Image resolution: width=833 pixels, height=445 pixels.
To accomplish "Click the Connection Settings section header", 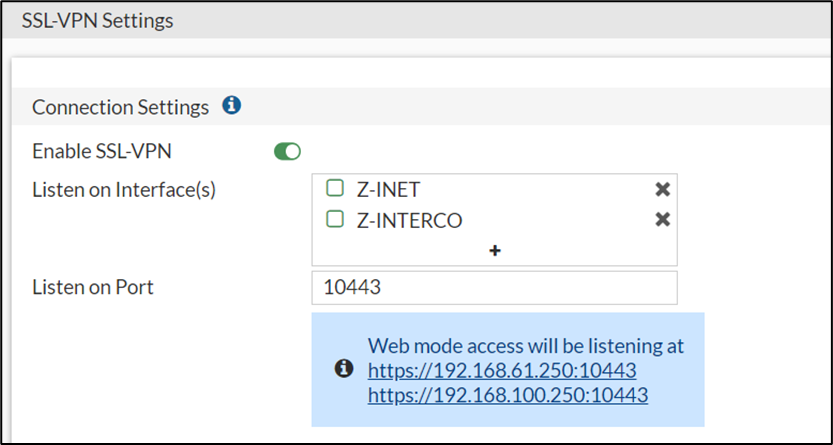I will click(x=120, y=106).
